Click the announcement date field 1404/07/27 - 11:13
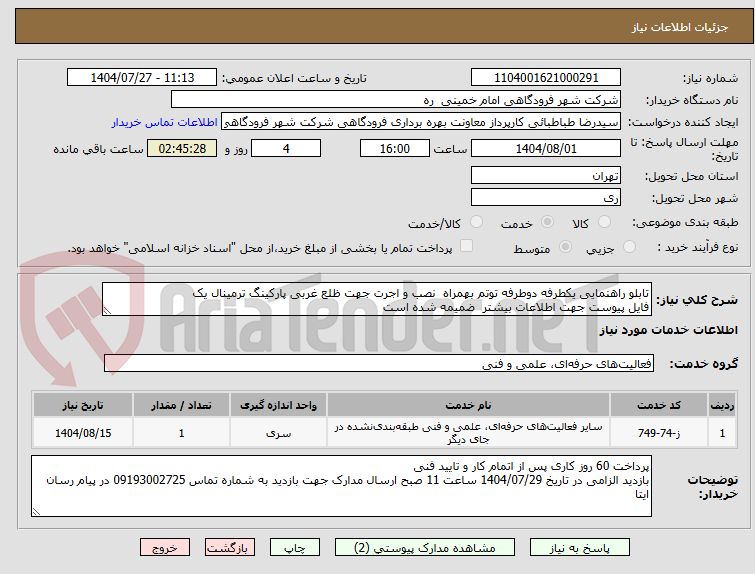 coord(142,78)
